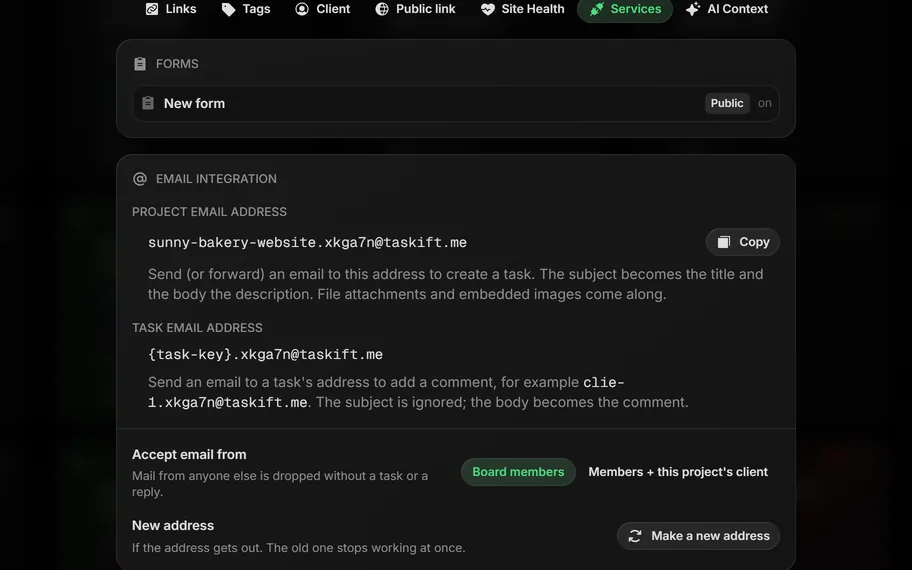
Task: Open the Links tab
Action: coord(170,9)
